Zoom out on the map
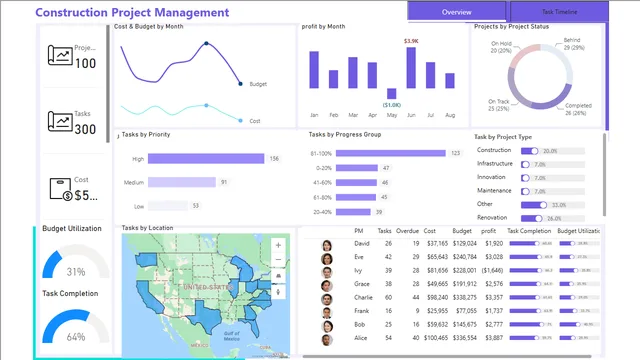The width and height of the screenshot is (640, 360). pyautogui.click(x=278, y=260)
